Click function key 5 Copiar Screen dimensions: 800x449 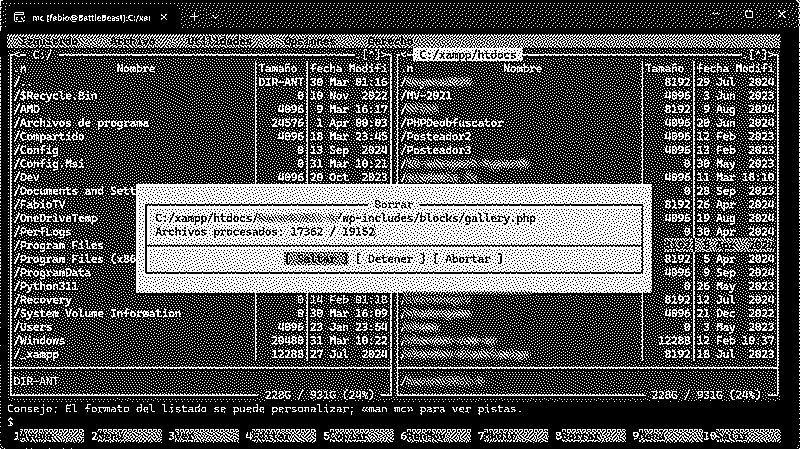(x=359, y=436)
